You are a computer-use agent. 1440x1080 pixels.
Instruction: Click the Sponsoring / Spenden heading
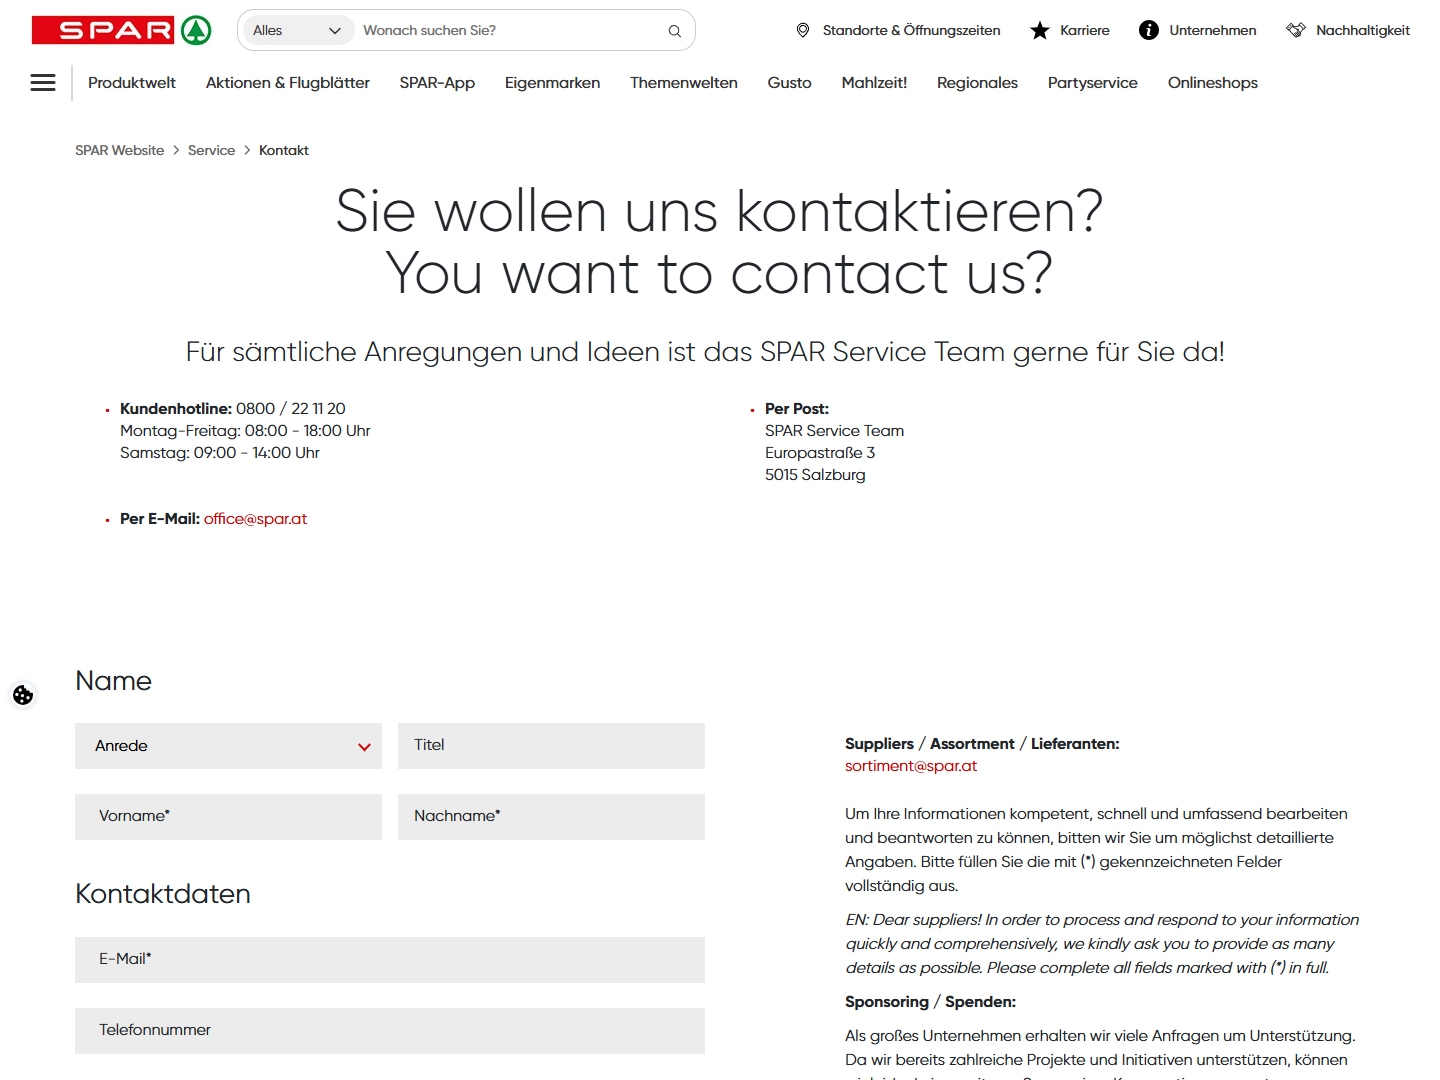pyautogui.click(x=930, y=1002)
